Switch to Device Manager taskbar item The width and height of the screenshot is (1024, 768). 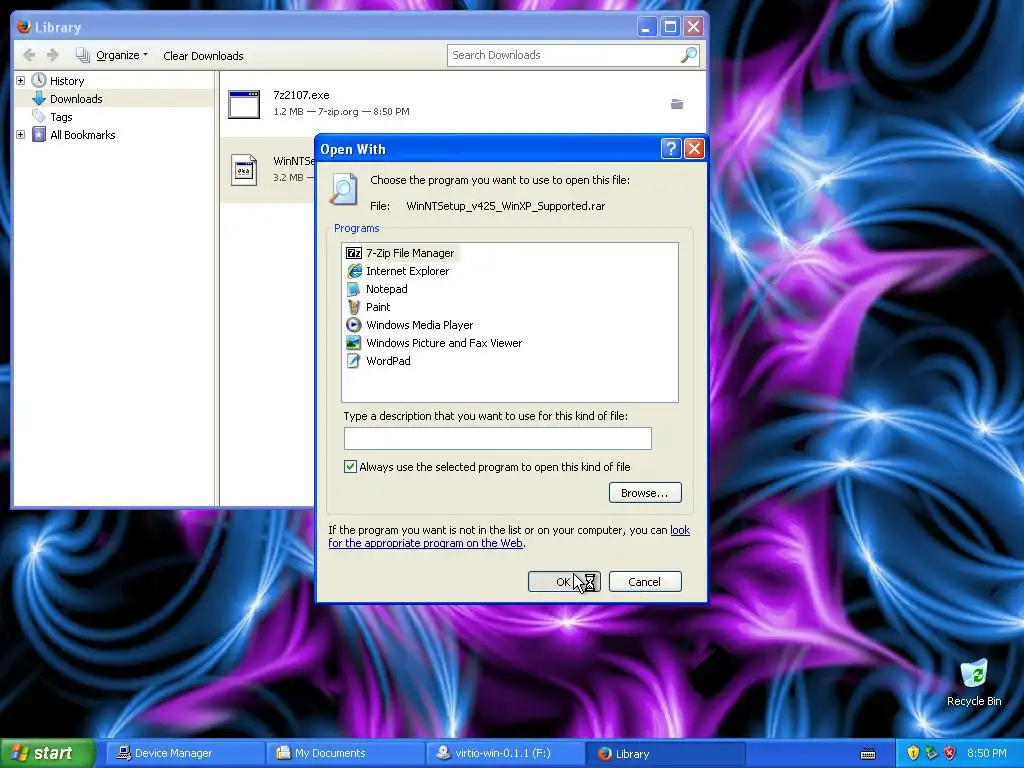[x=184, y=753]
